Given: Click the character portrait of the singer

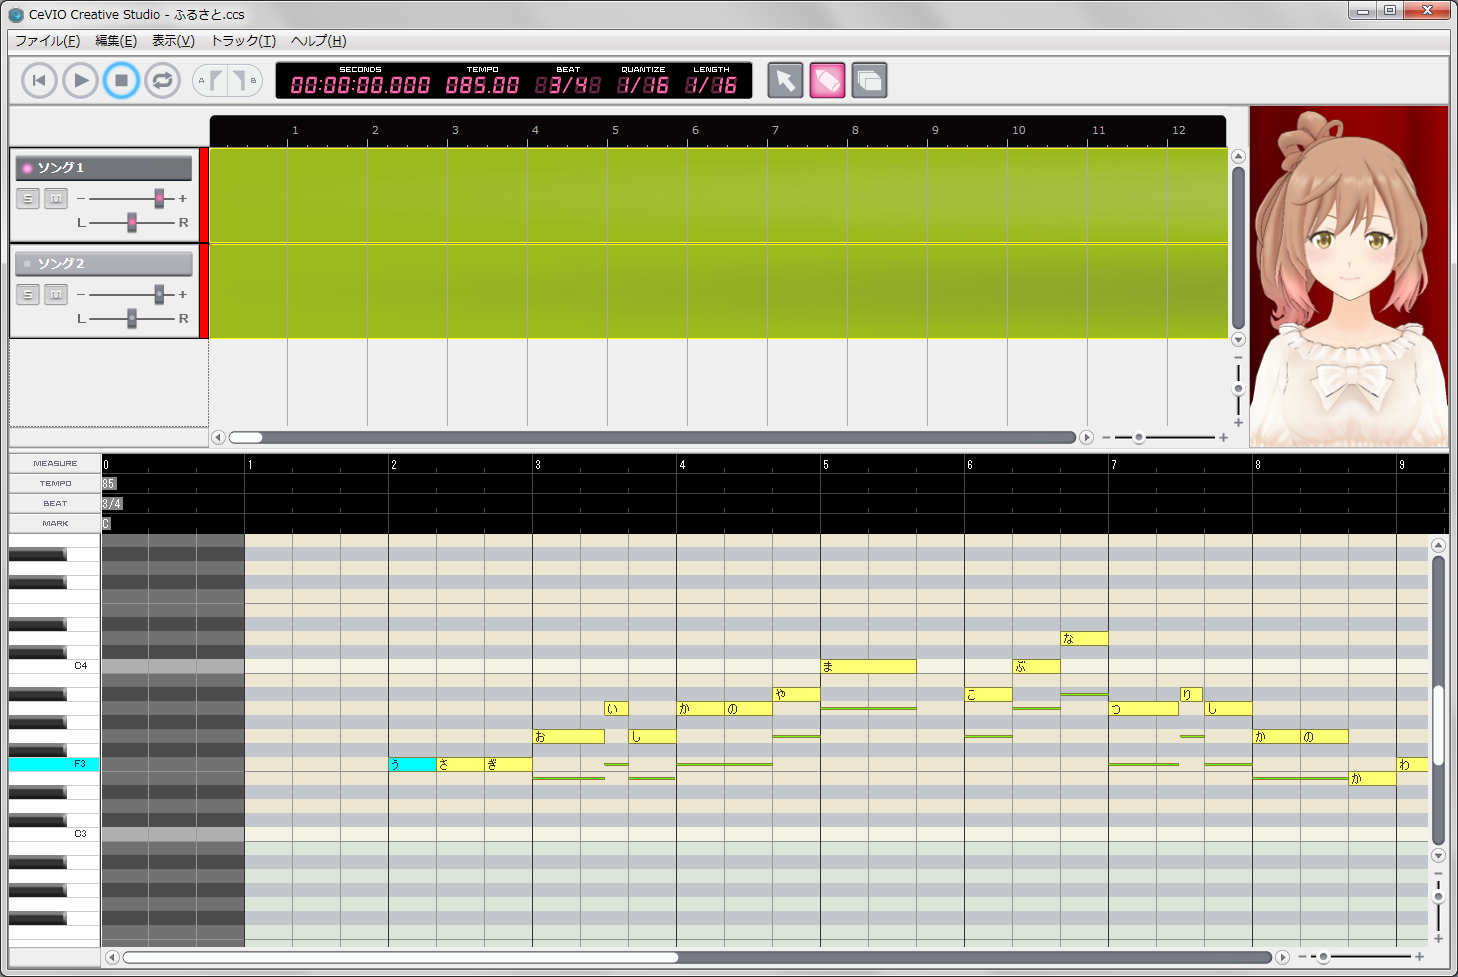Looking at the screenshot, I should pos(1349,277).
